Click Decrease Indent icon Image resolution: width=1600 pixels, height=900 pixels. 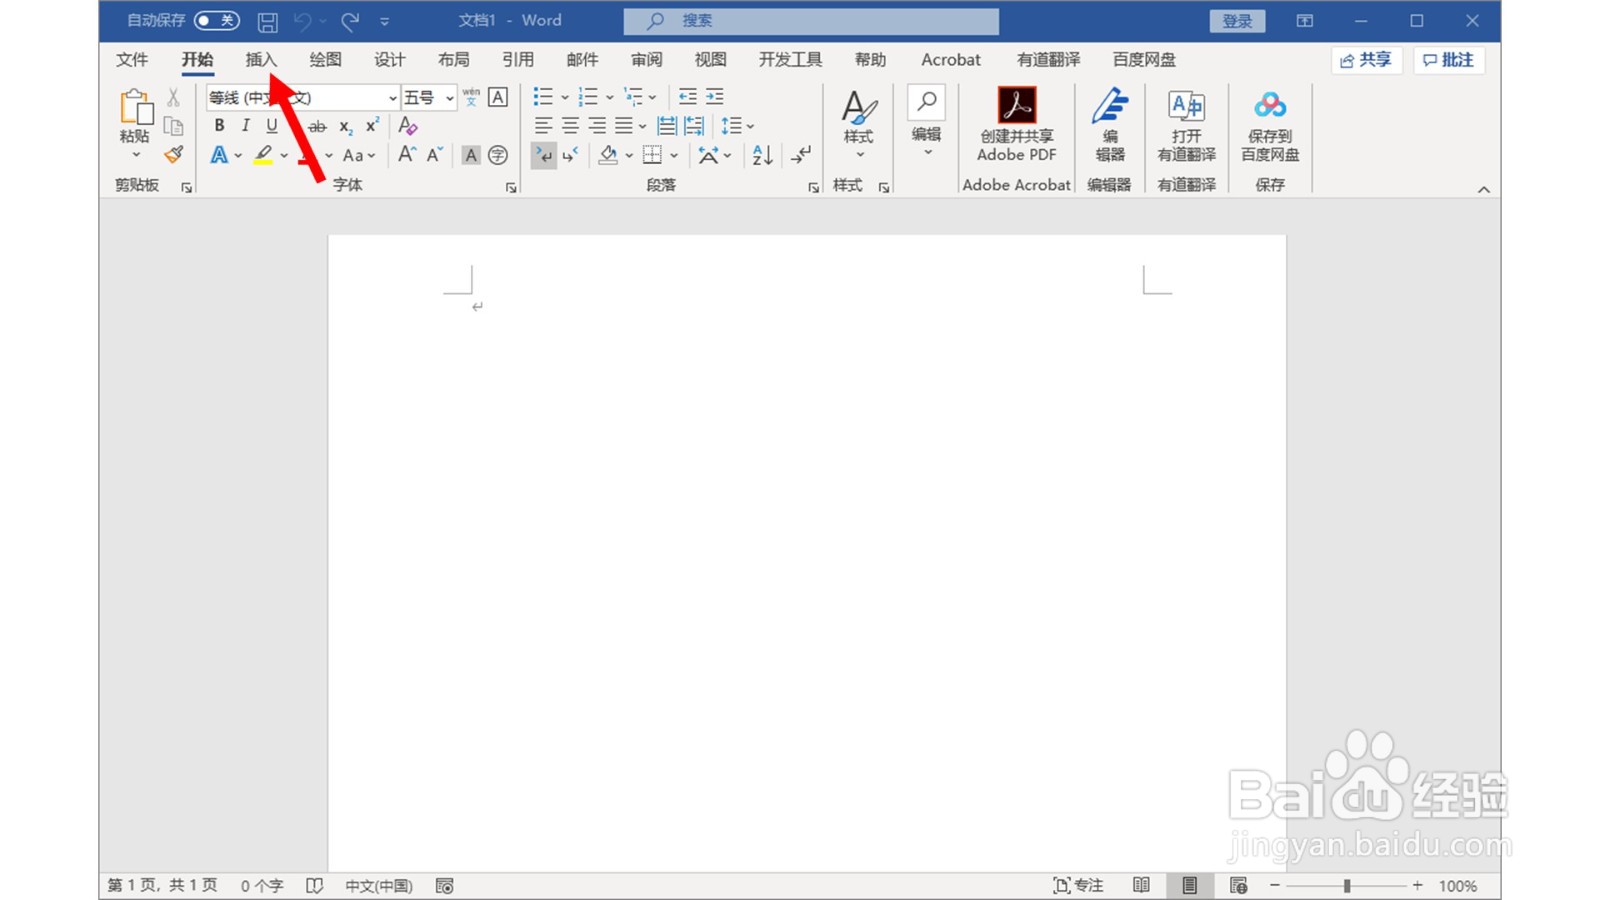tap(688, 97)
